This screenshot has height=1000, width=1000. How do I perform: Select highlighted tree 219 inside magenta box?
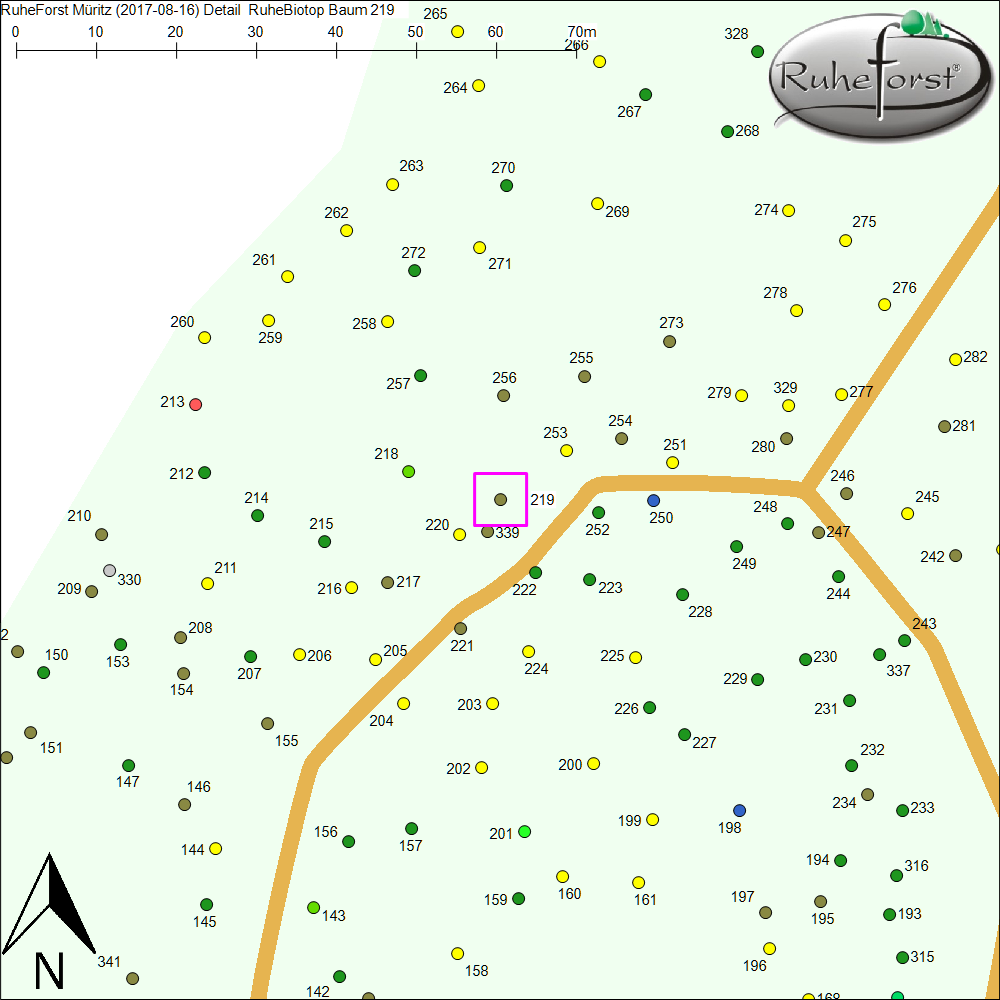click(500, 499)
